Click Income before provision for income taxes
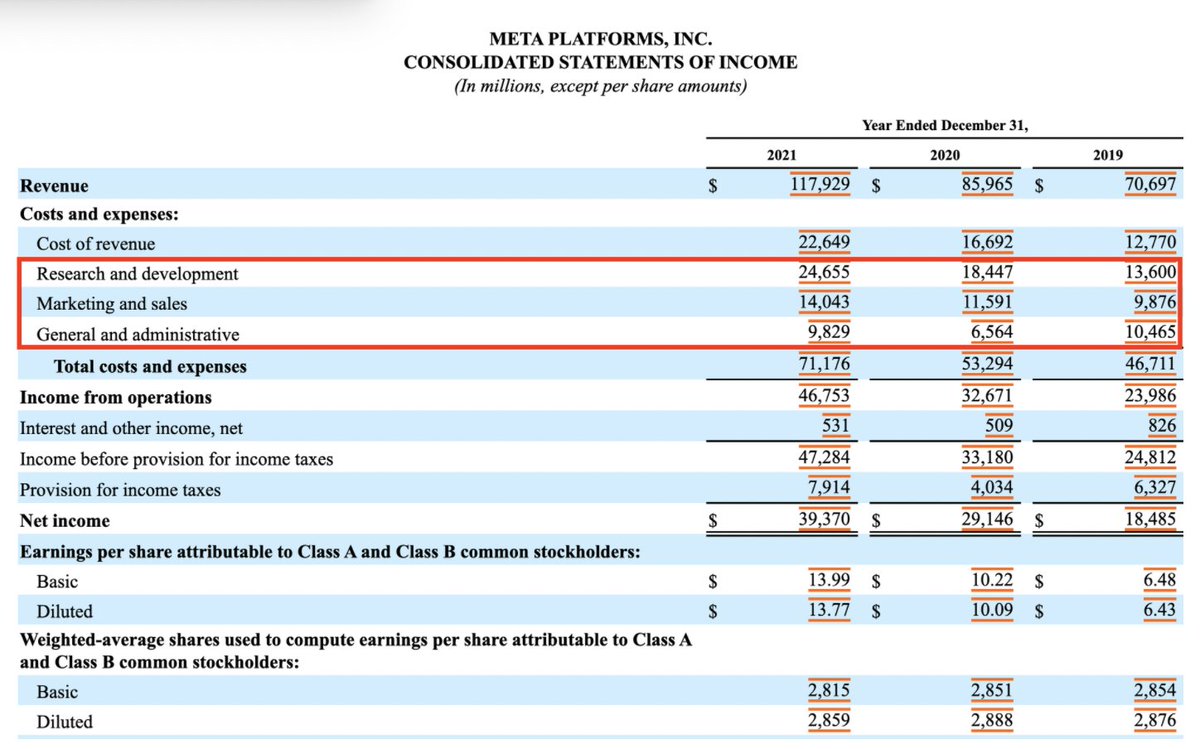 click(177, 460)
